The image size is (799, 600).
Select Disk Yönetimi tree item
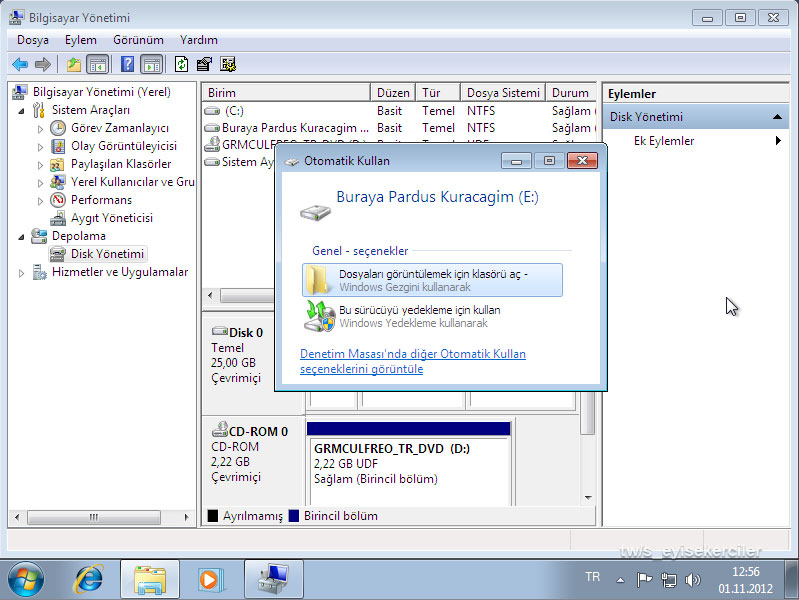(x=107, y=254)
